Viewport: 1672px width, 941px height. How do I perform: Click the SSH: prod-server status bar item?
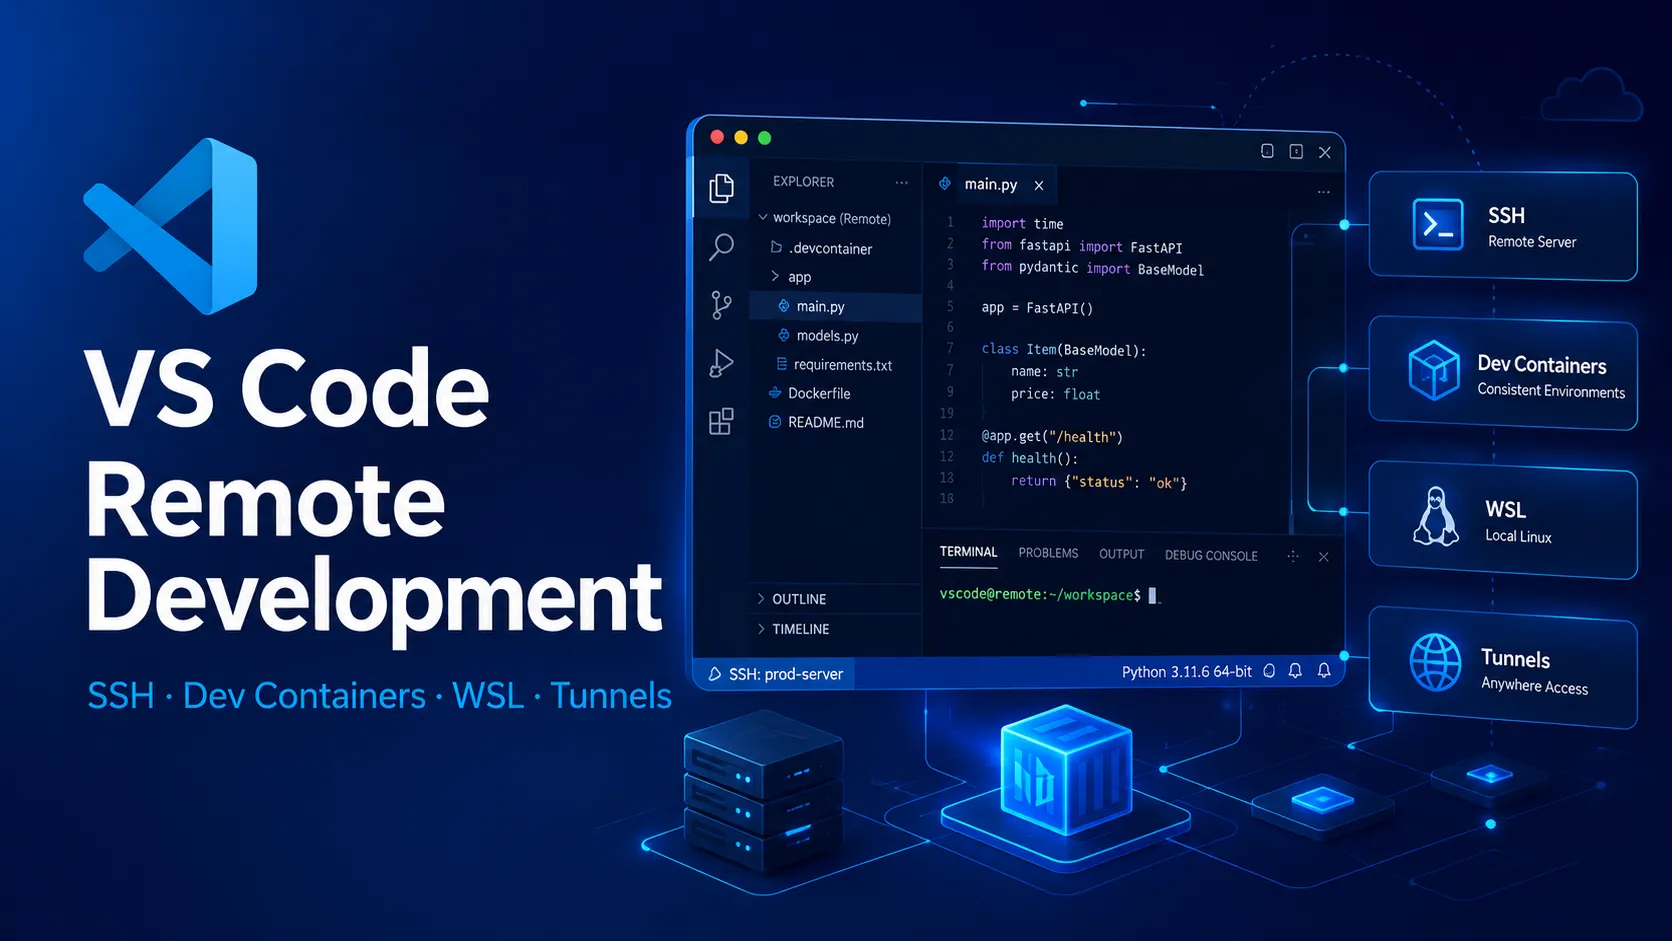point(775,674)
